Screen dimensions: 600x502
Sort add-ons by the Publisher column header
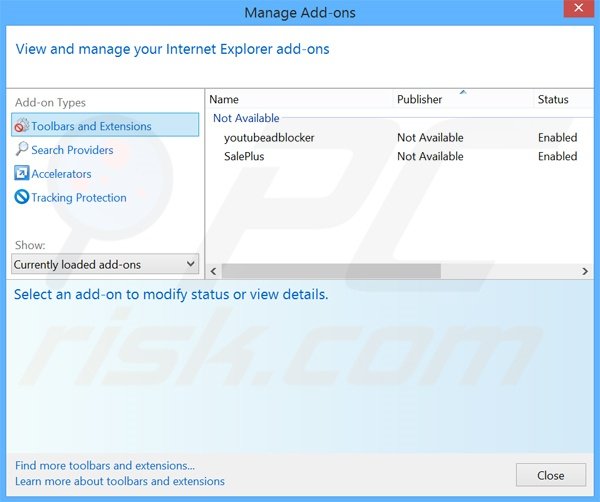(419, 99)
